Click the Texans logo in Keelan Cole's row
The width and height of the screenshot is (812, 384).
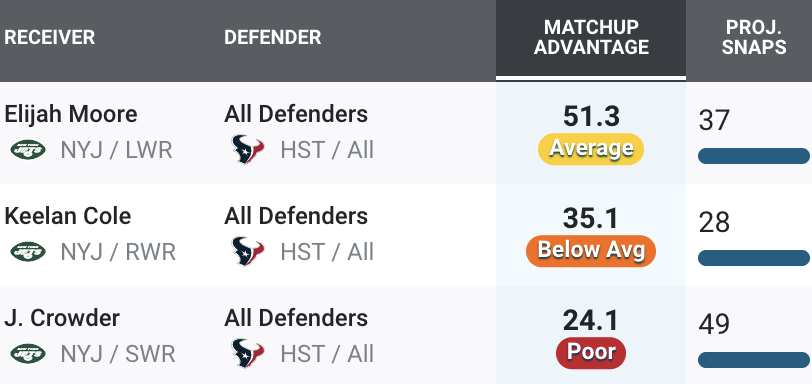pyautogui.click(x=248, y=252)
